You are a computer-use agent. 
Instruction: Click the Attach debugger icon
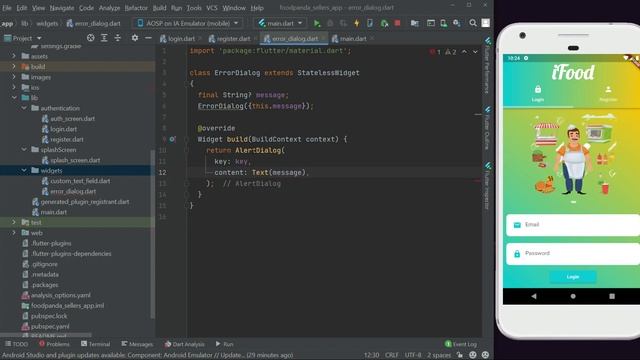click(384, 23)
